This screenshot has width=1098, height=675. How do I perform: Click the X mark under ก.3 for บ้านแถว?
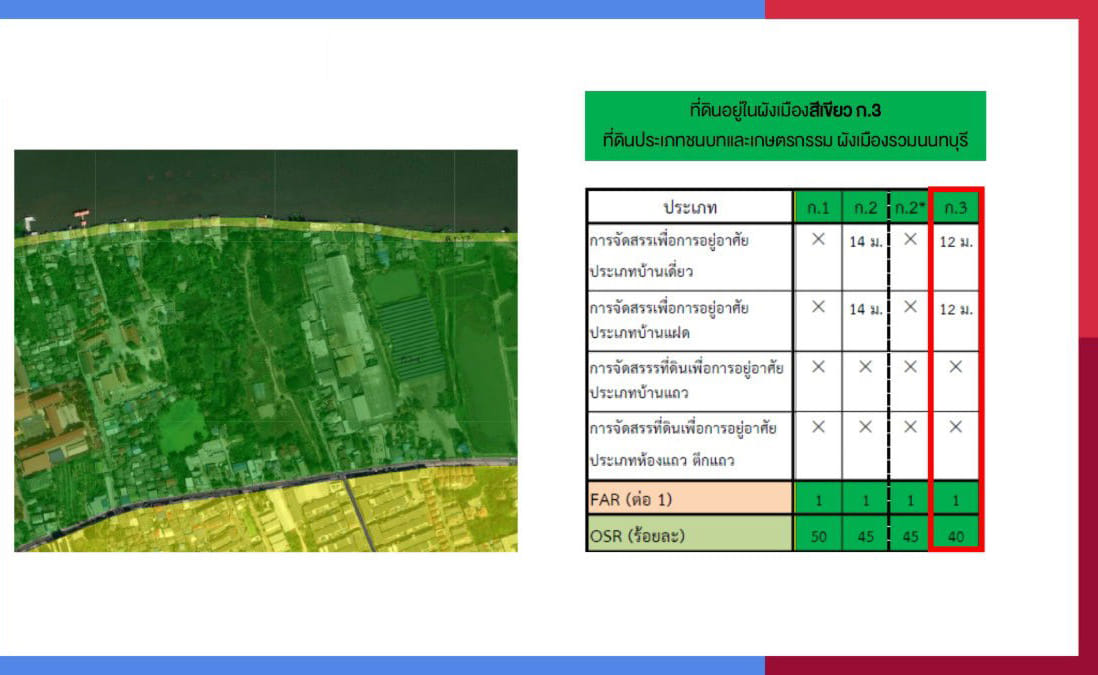[x=956, y=367]
